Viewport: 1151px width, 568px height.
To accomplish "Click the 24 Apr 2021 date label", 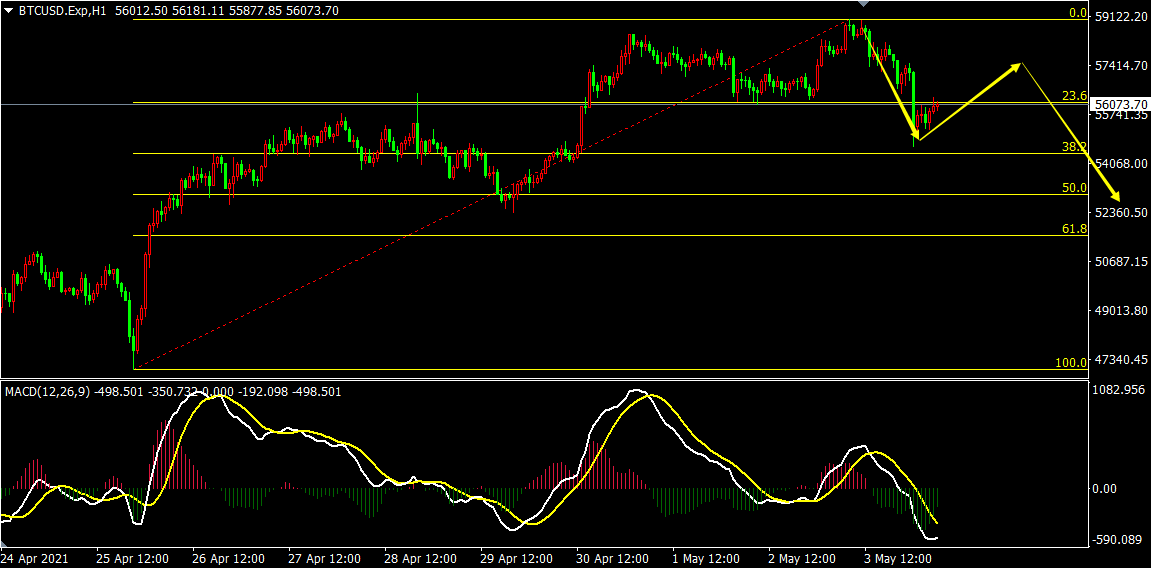I will click(x=35, y=558).
